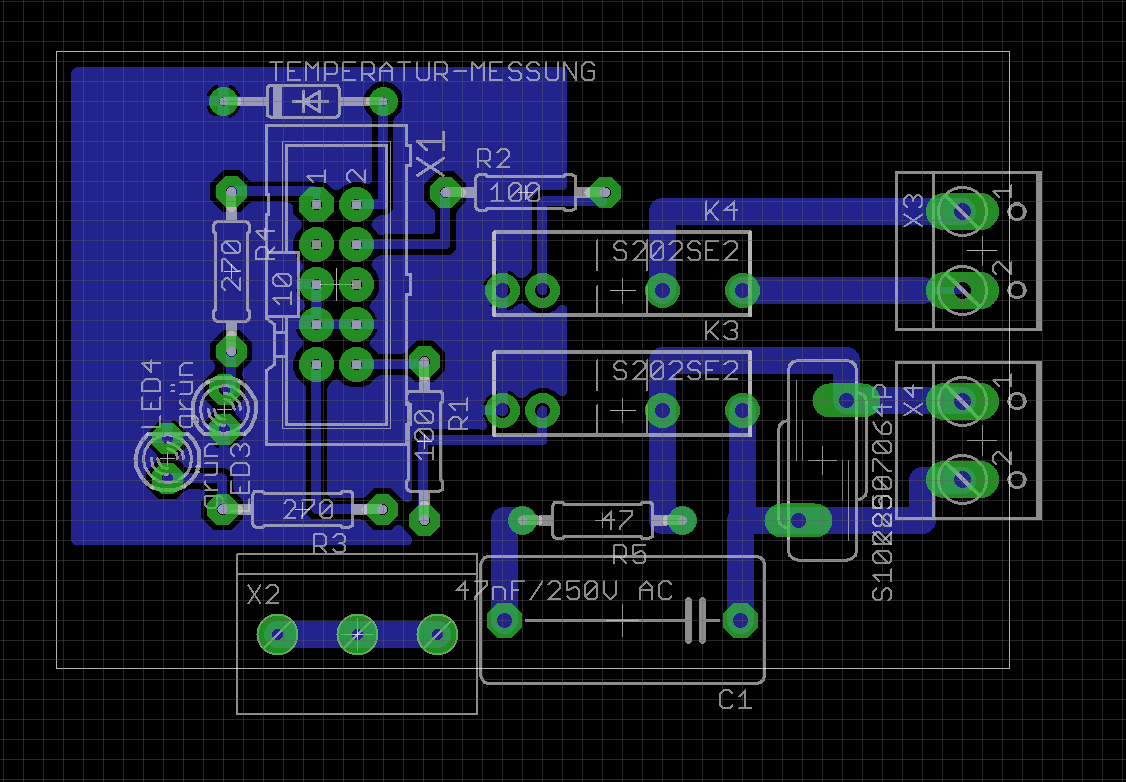Click the X2 connector label
1126x782 pixels.
tap(263, 595)
